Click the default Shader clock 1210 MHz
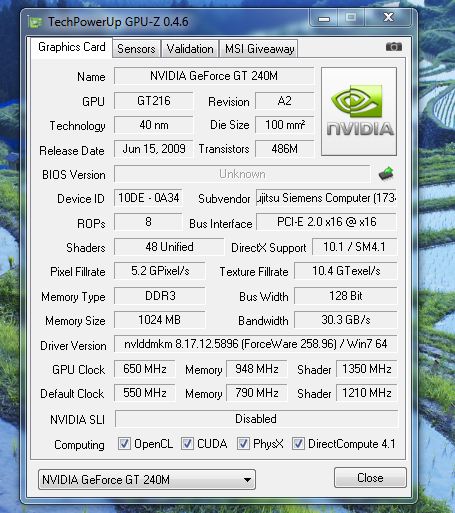This screenshot has width=455, height=513. pos(367,393)
